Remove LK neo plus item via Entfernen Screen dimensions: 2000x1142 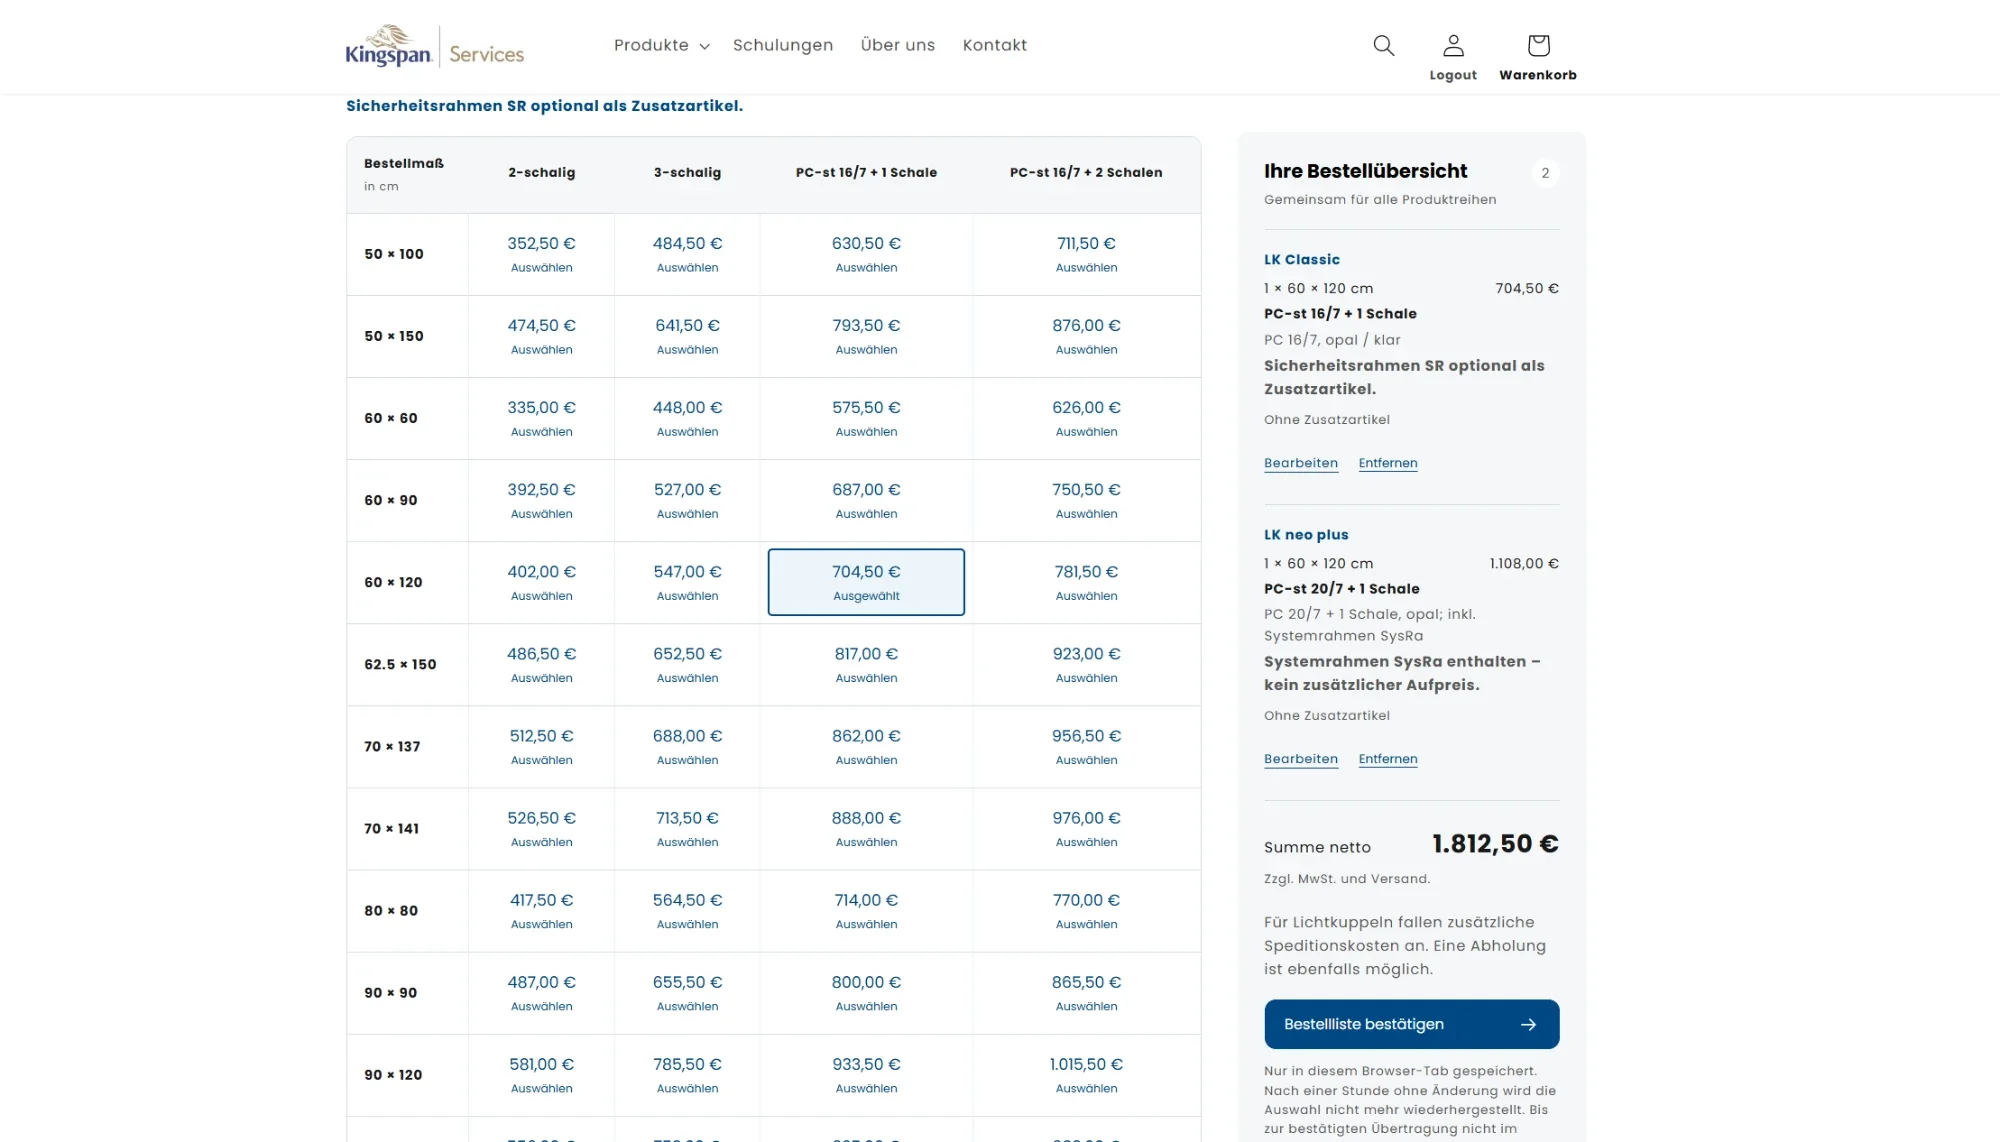[x=1388, y=759]
